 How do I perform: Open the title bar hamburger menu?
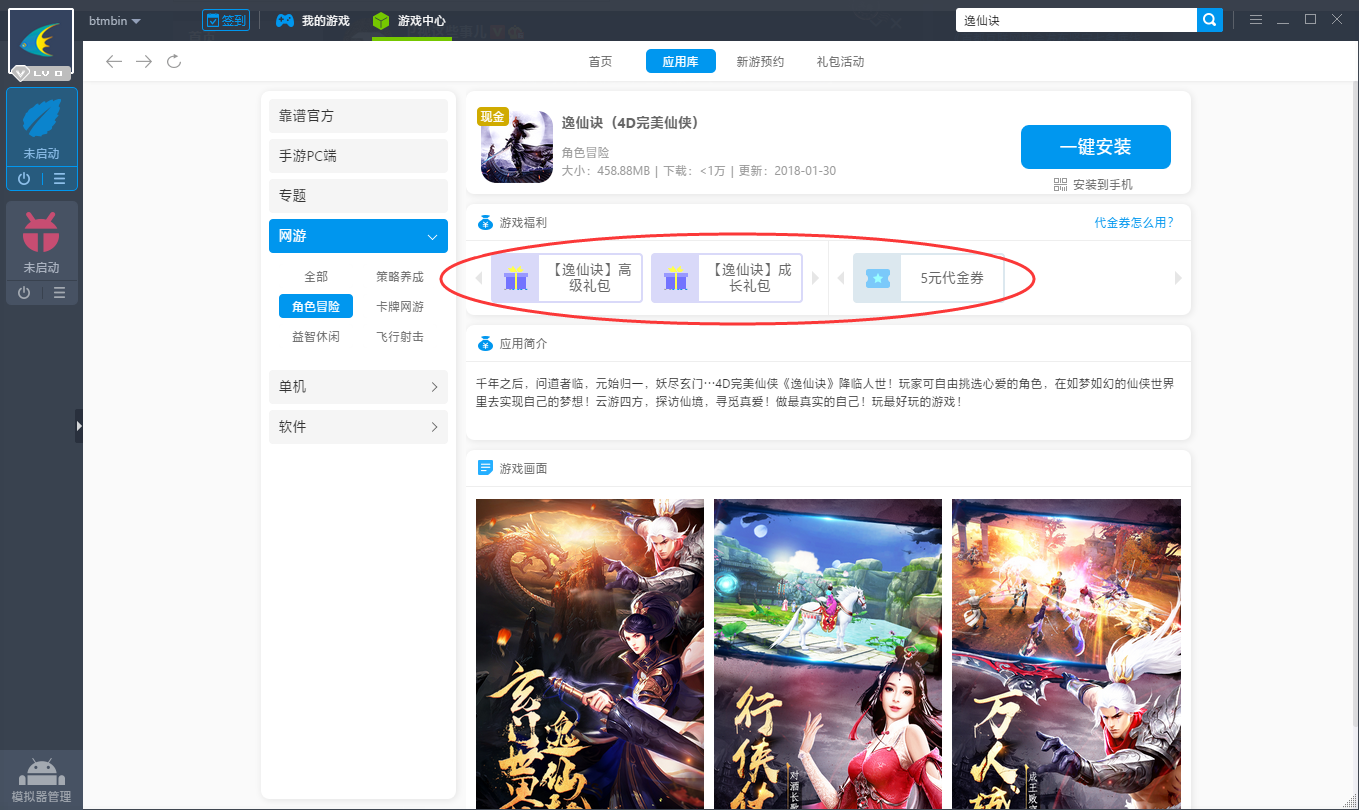pyautogui.click(x=1256, y=20)
